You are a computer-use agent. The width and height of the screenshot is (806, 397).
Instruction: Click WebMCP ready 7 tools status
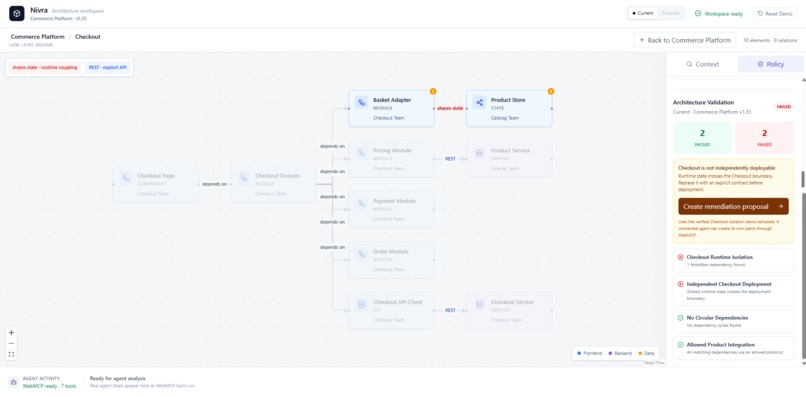(49, 386)
